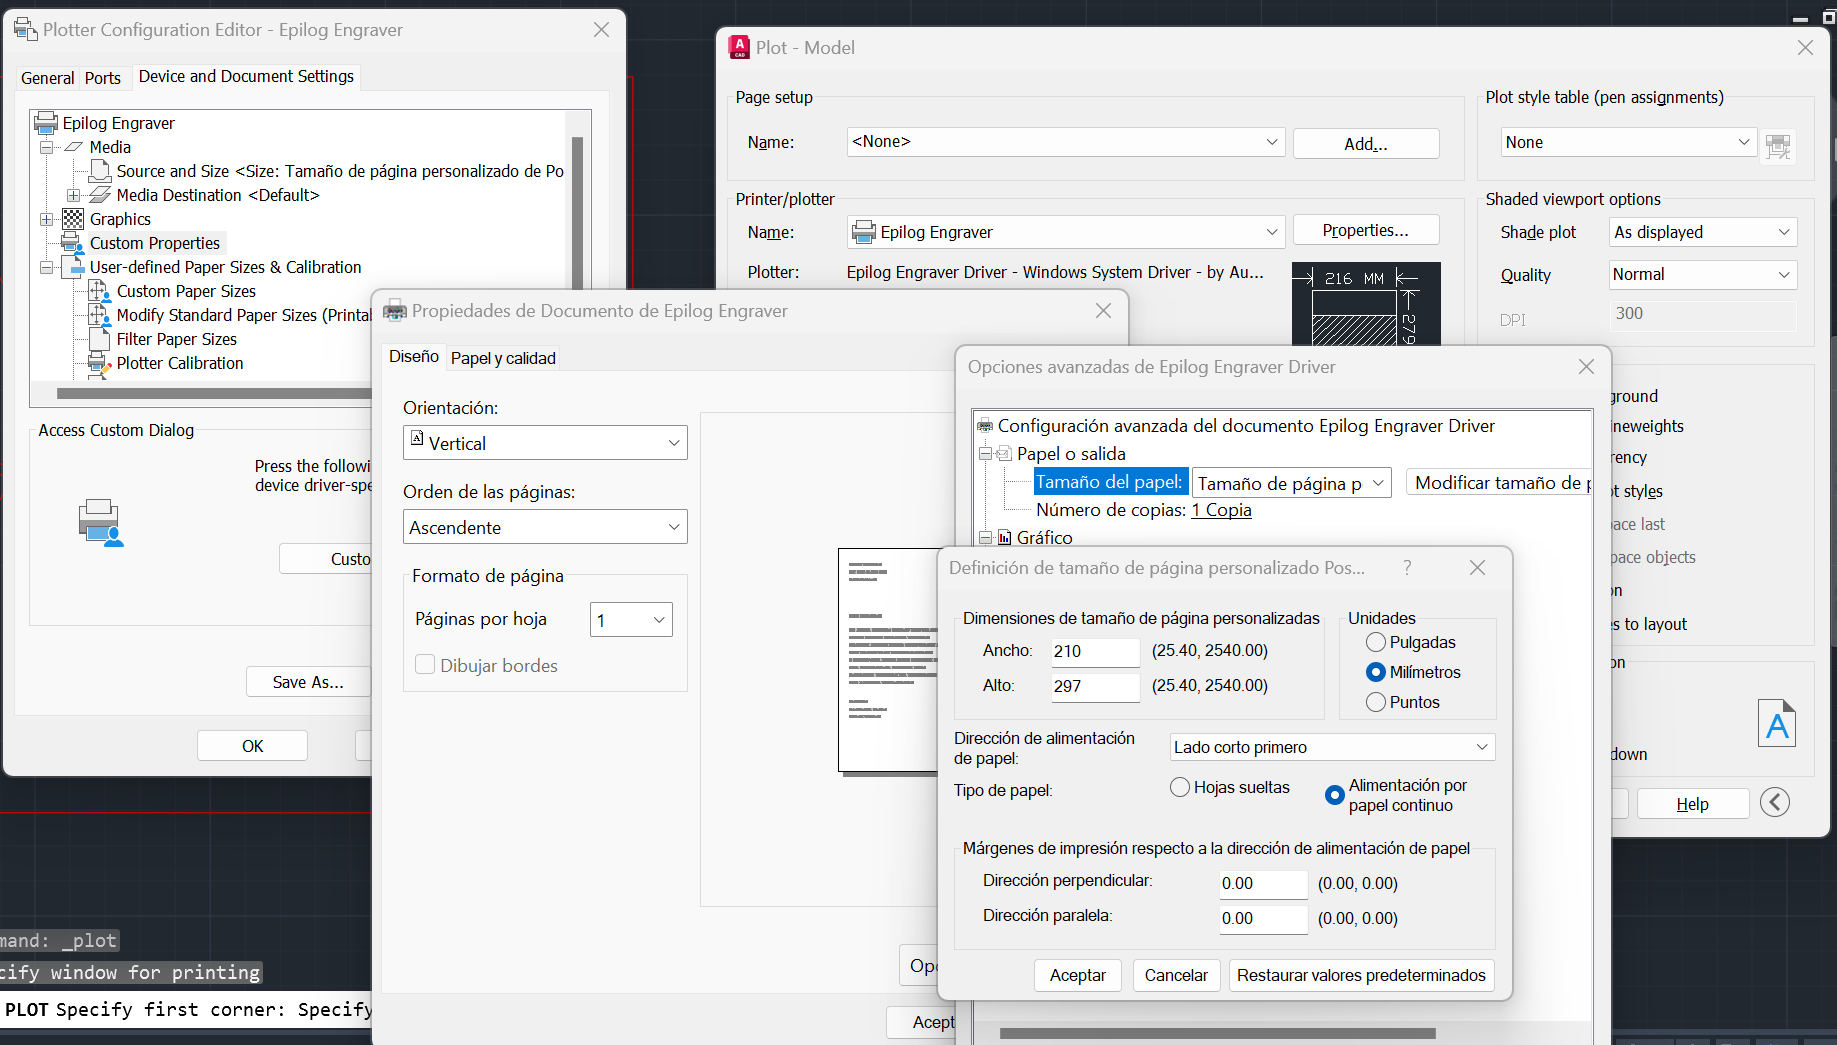Click the Access Custom Dialog printer icon
Image resolution: width=1837 pixels, height=1045 pixels.
[x=100, y=522]
